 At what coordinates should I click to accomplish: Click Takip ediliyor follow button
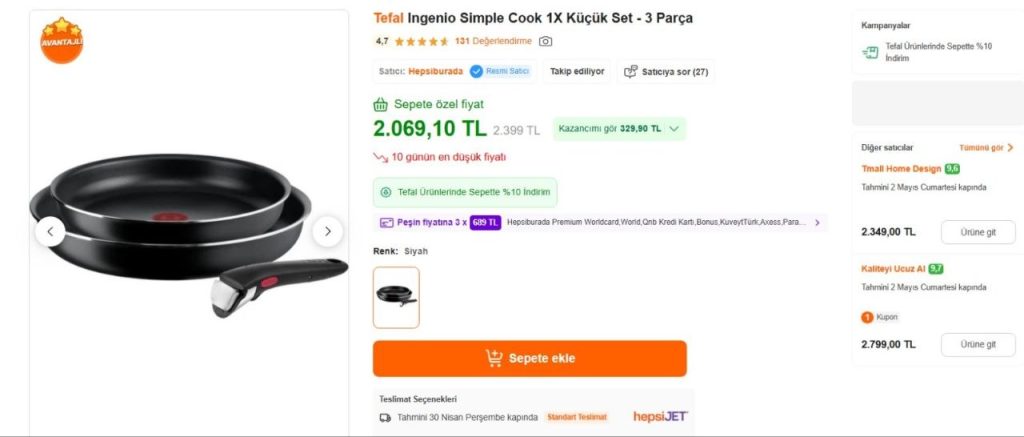(x=577, y=71)
